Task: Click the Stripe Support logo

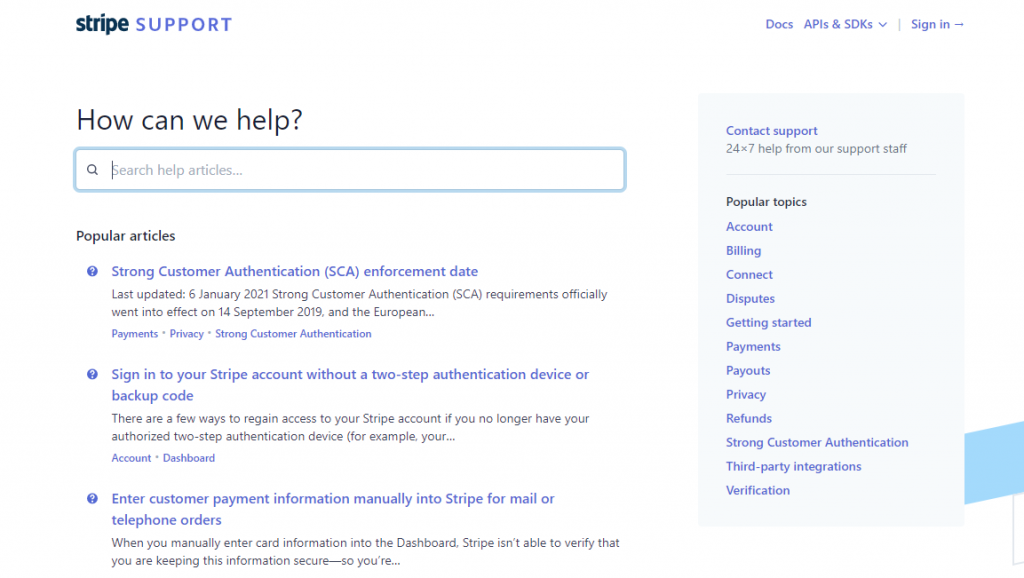Action: 154,24
